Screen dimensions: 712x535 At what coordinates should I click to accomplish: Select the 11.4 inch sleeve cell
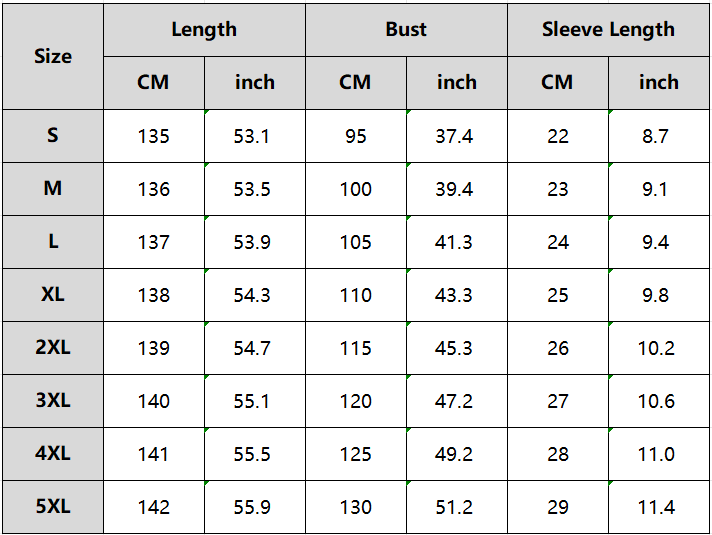point(656,507)
